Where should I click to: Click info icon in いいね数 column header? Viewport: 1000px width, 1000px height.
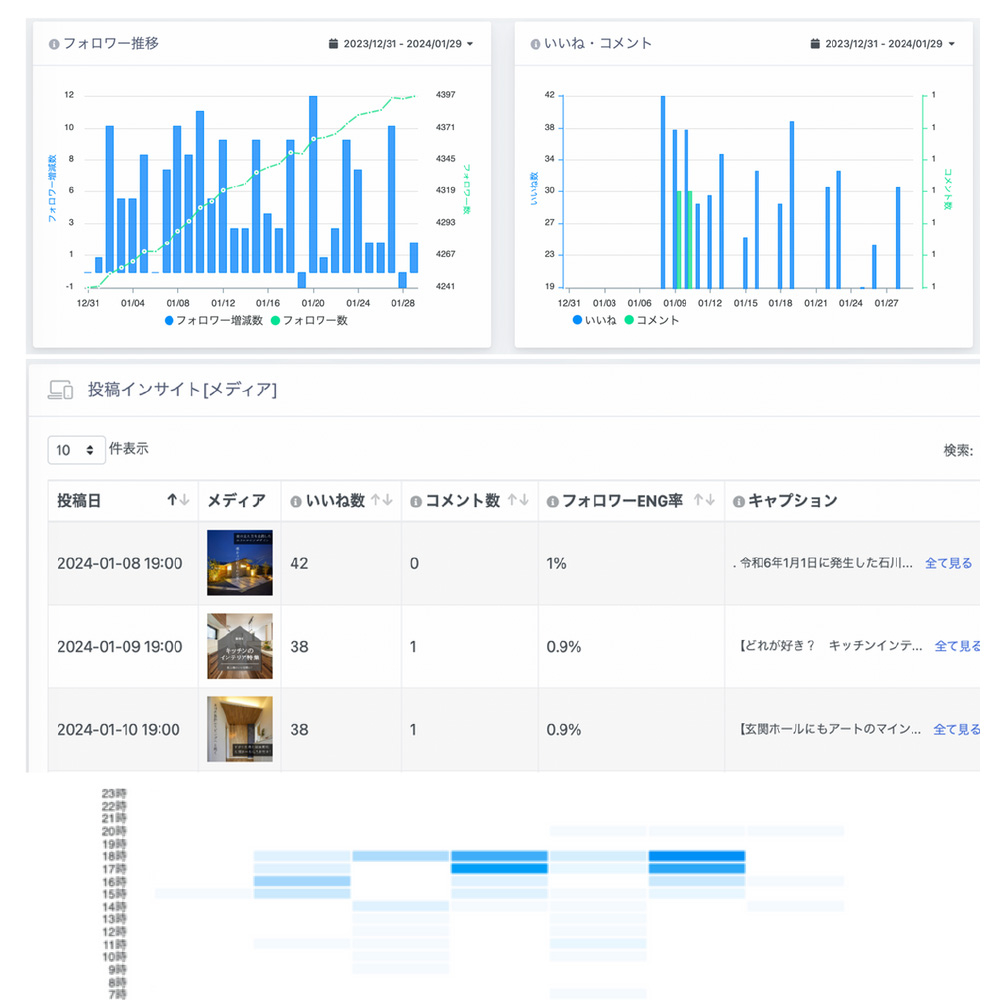click(x=296, y=501)
